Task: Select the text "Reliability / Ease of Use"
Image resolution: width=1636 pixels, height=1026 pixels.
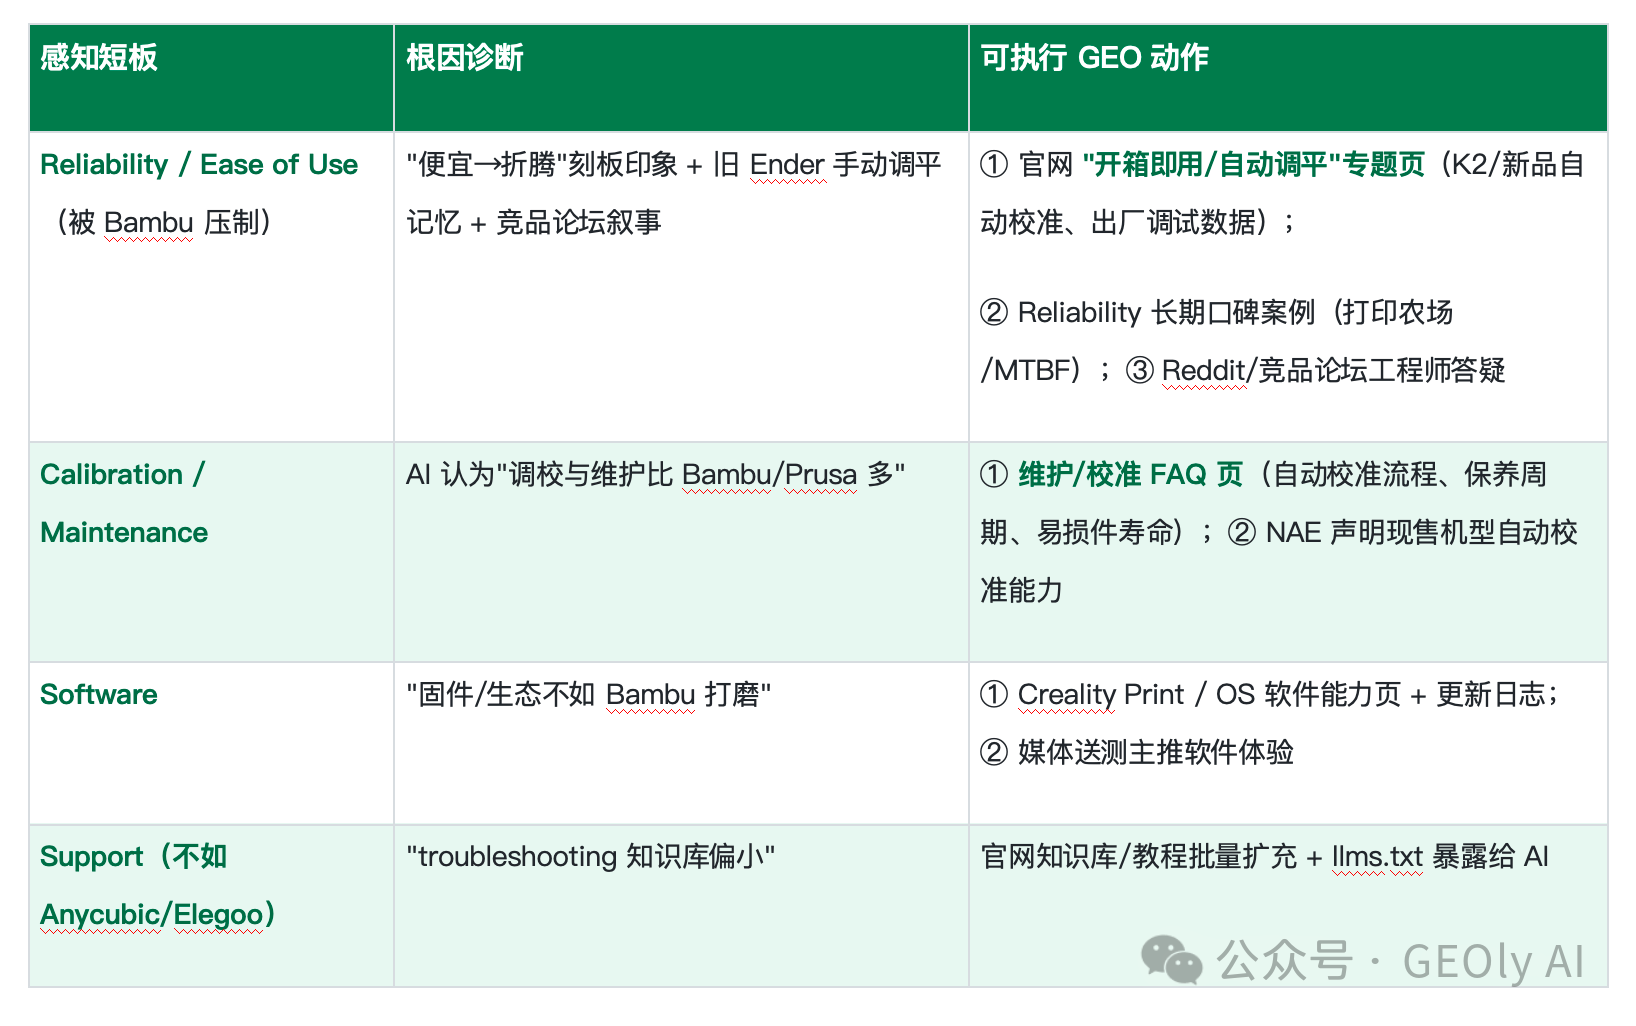Action: coord(199,164)
